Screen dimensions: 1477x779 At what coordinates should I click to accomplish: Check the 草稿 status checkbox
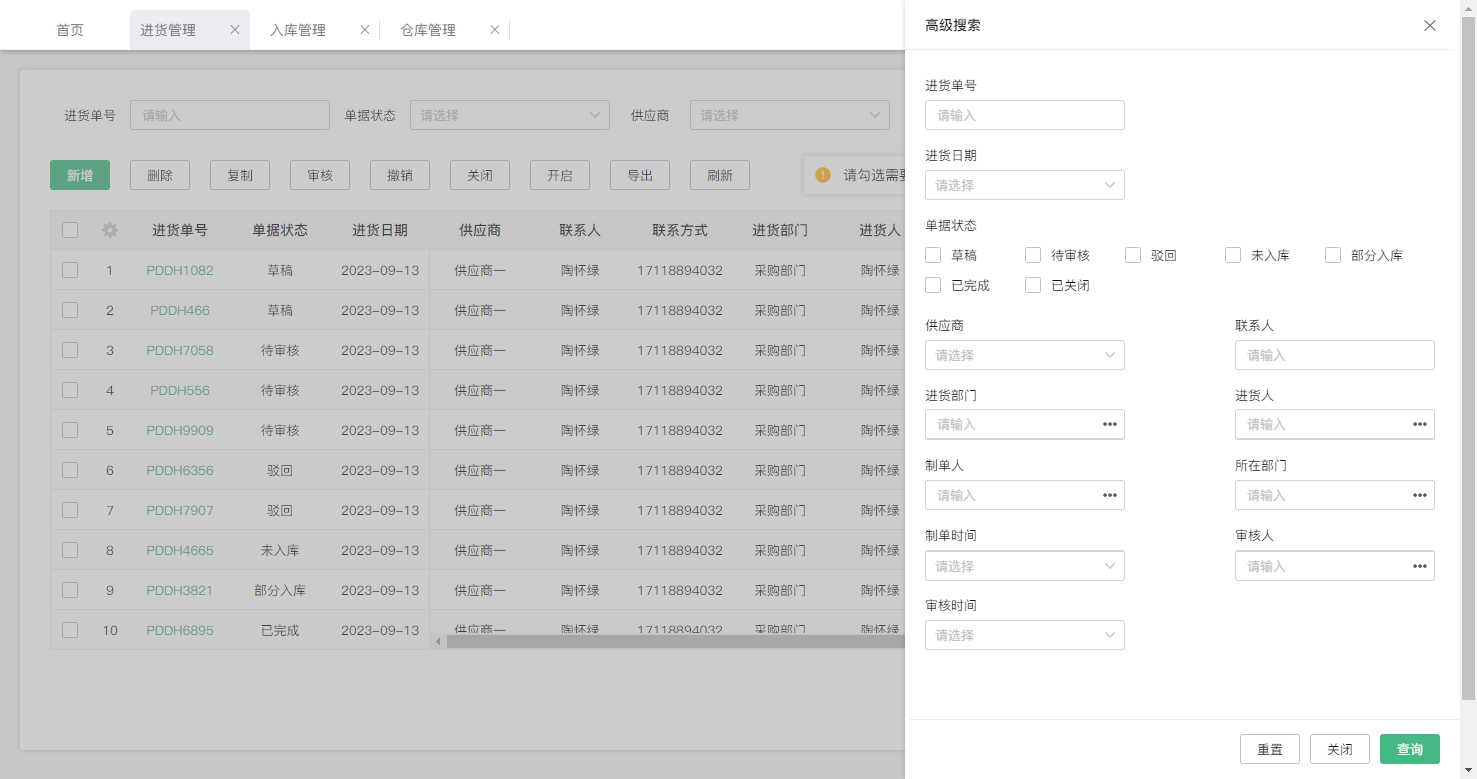[933, 255]
